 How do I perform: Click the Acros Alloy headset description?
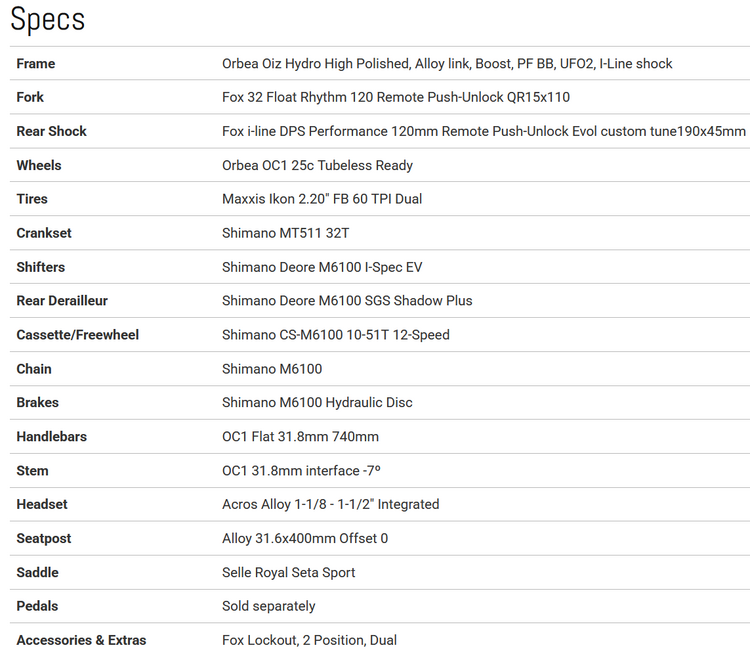click(331, 504)
